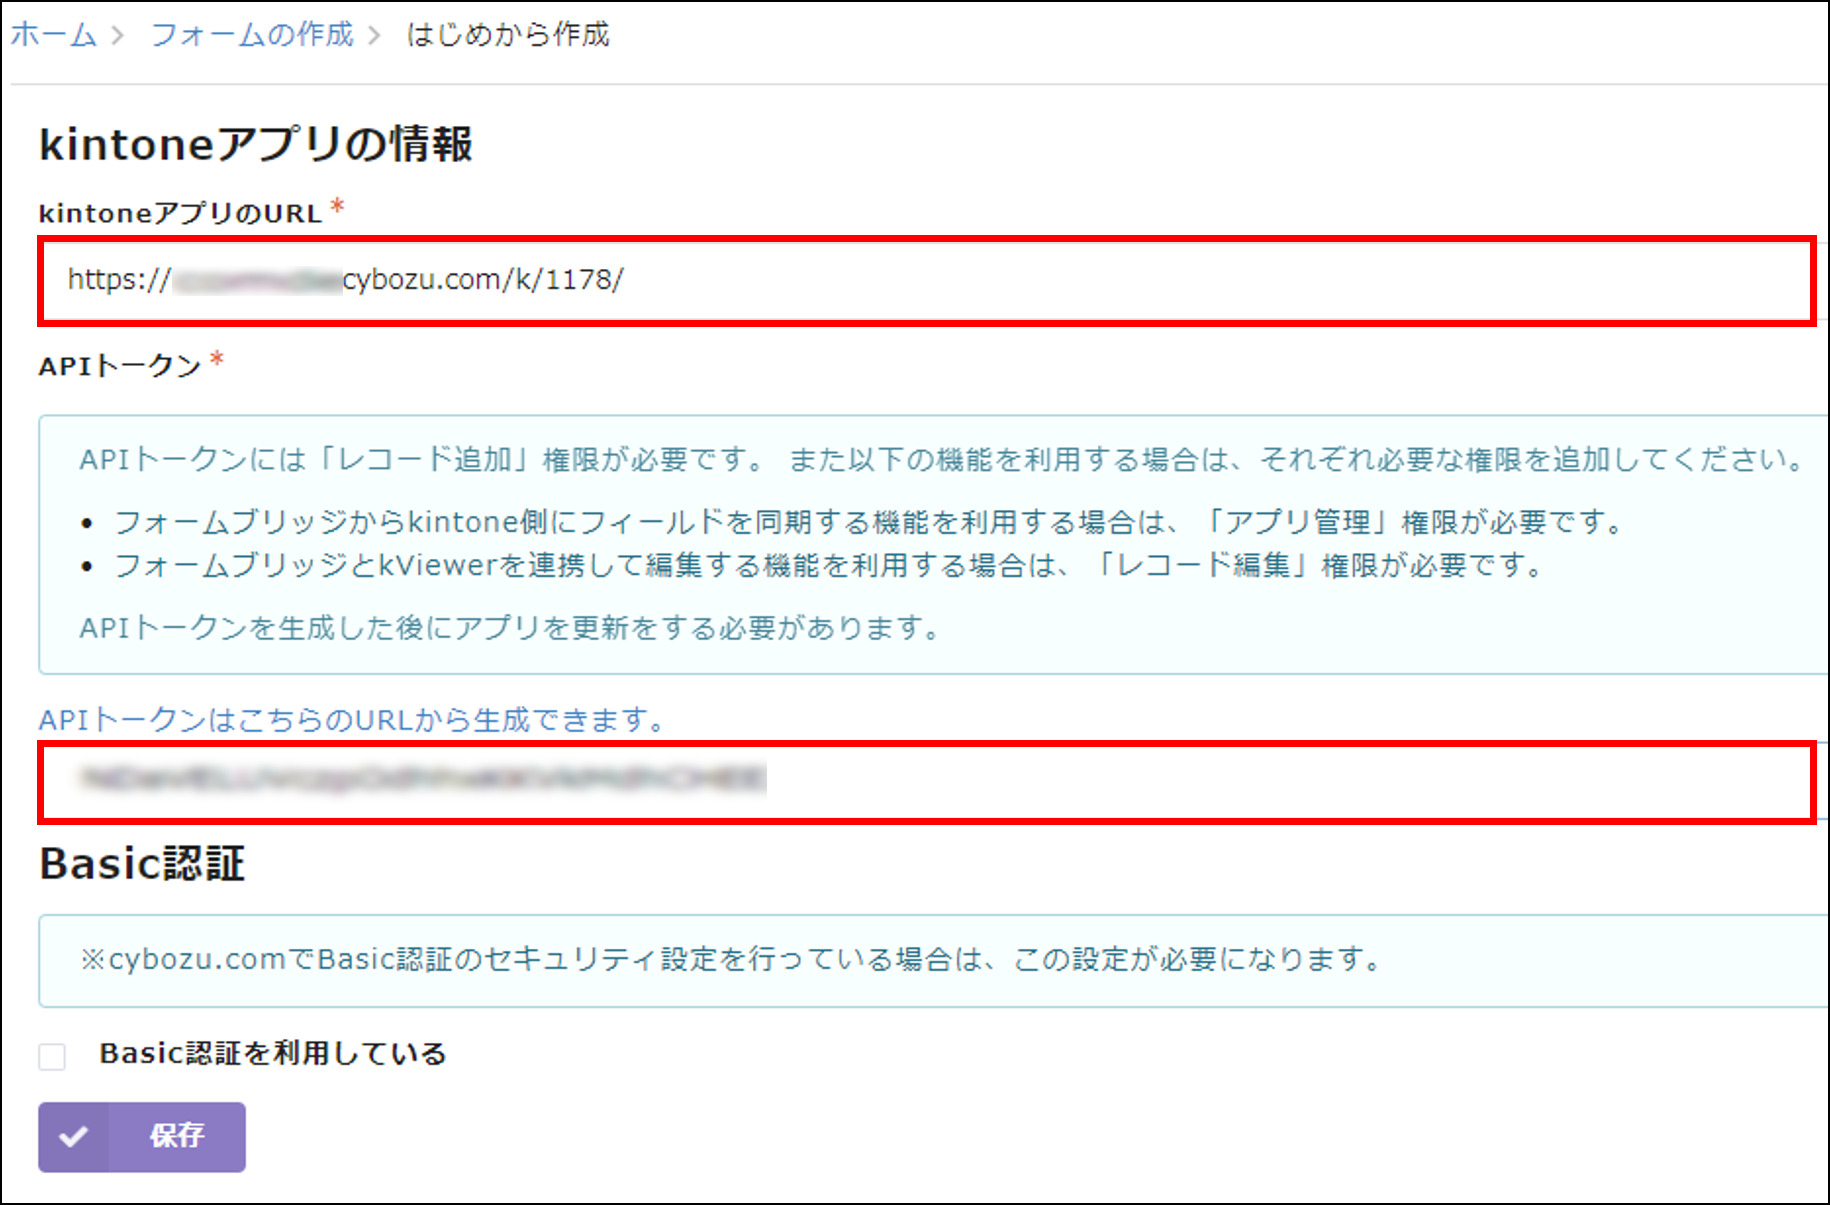Screen dimensions: 1830x1205
Task: Click the line APIトークンを生成した後にアプリを更新をする必要があります
Action: click(510, 628)
